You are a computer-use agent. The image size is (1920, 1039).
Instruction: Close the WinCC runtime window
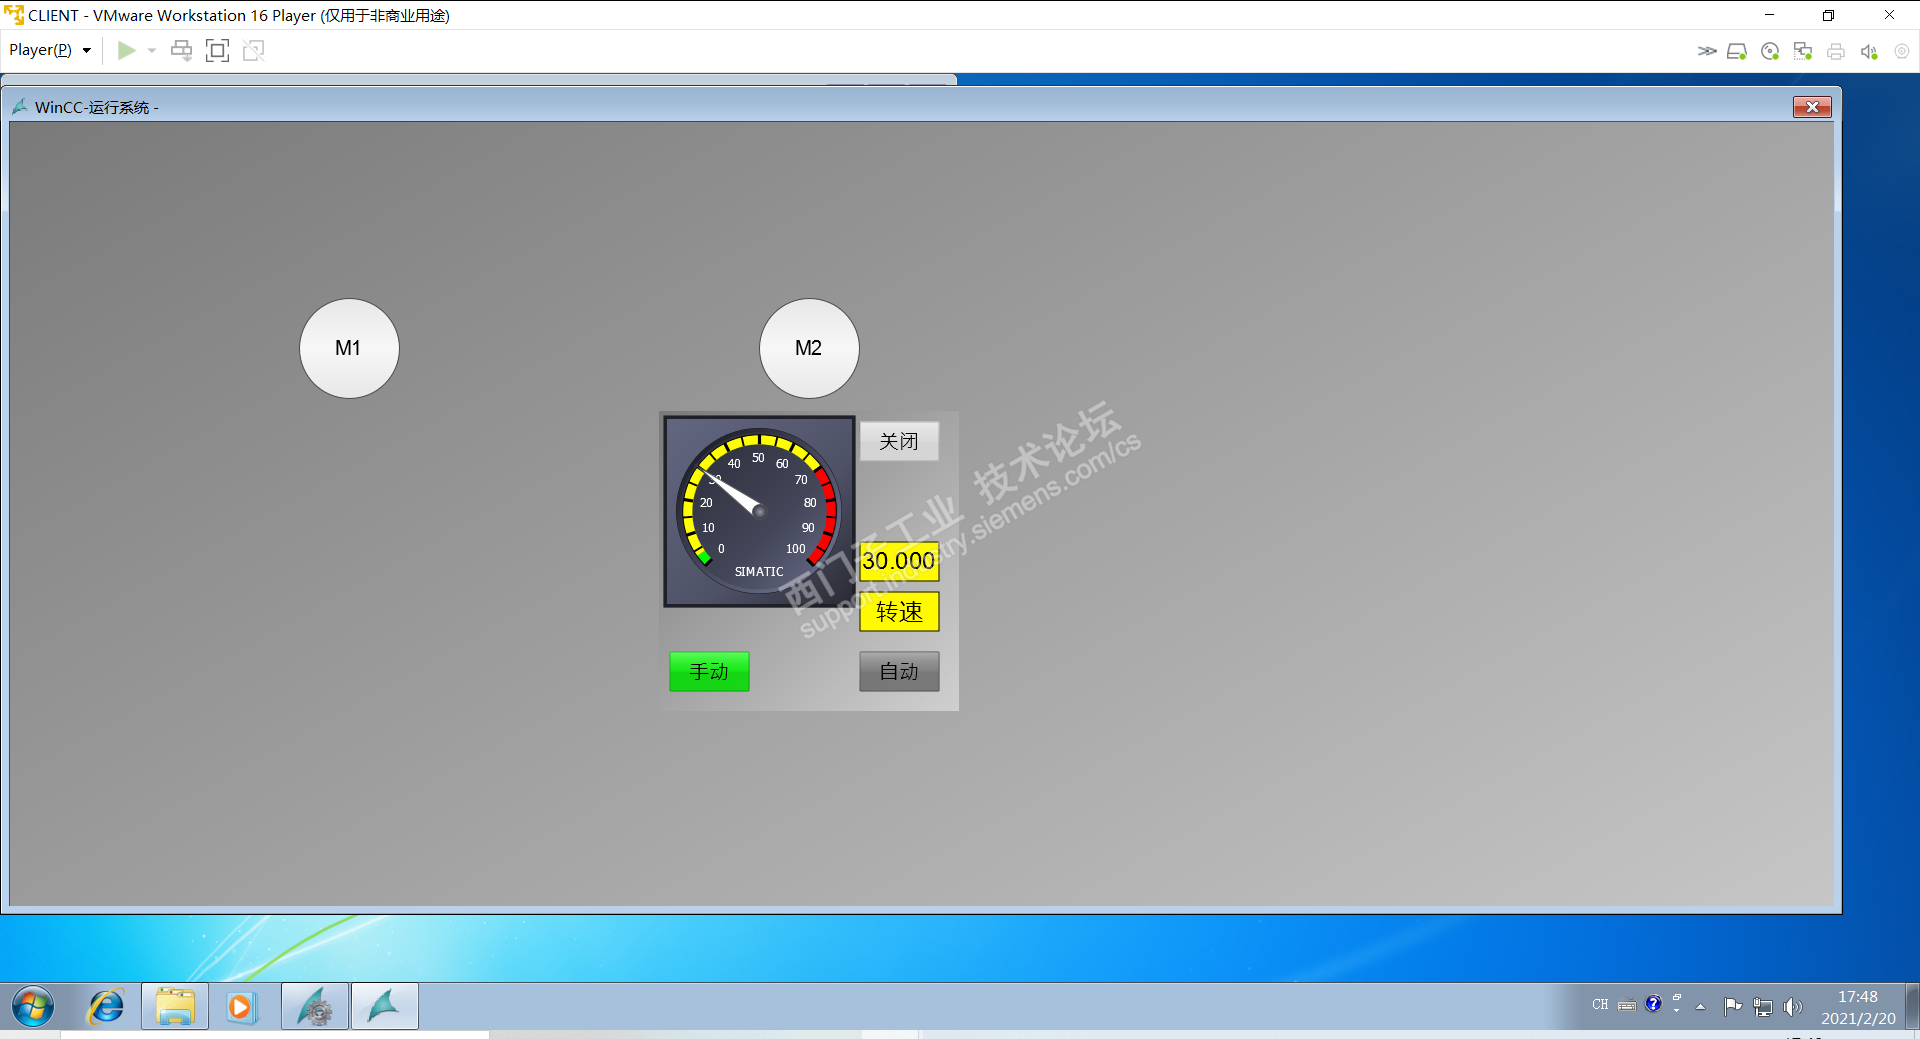(x=1812, y=107)
